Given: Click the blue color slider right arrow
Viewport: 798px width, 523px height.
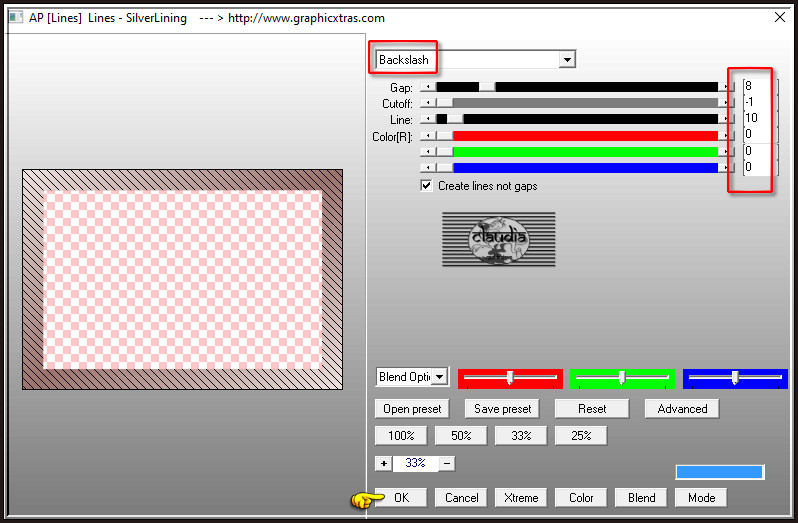Looking at the screenshot, I should pyautogui.click(x=726, y=167).
